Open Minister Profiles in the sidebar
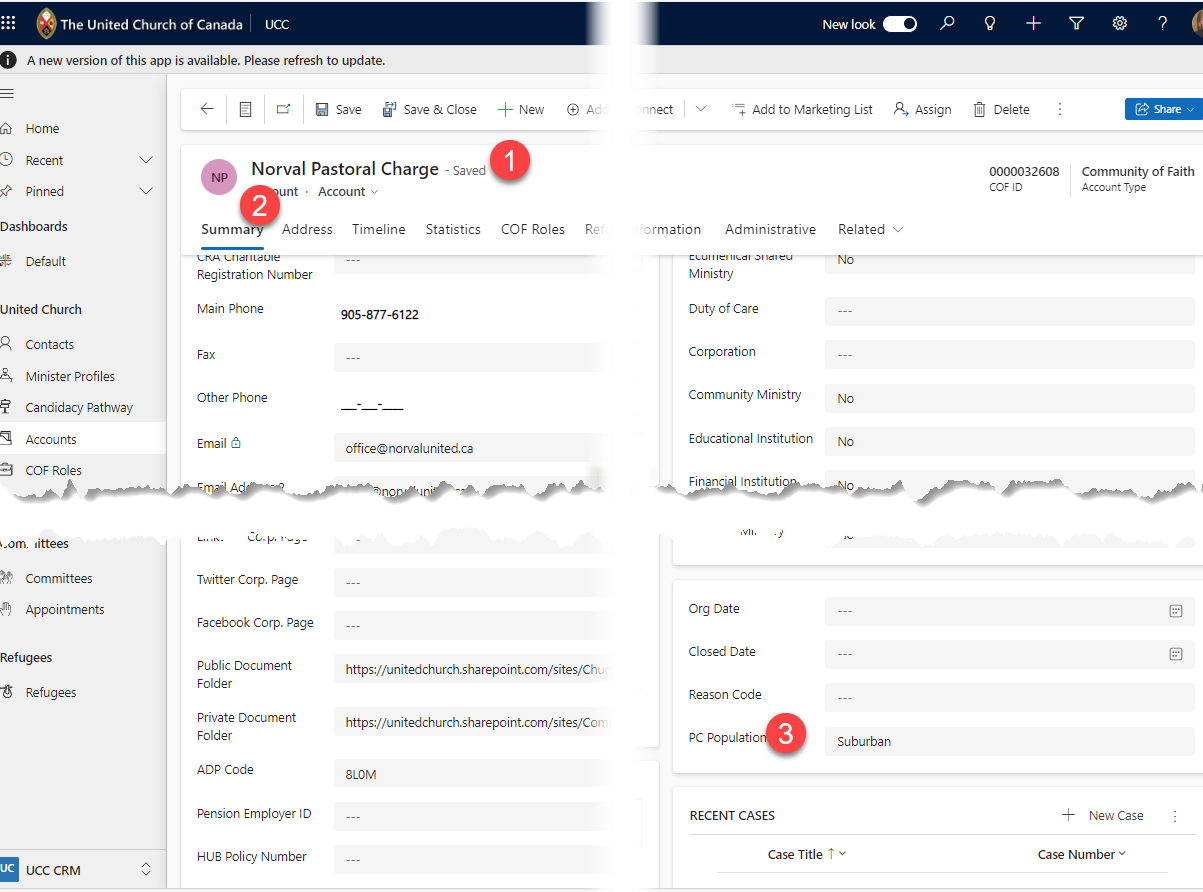1203x892 pixels. pyautogui.click(x=70, y=376)
